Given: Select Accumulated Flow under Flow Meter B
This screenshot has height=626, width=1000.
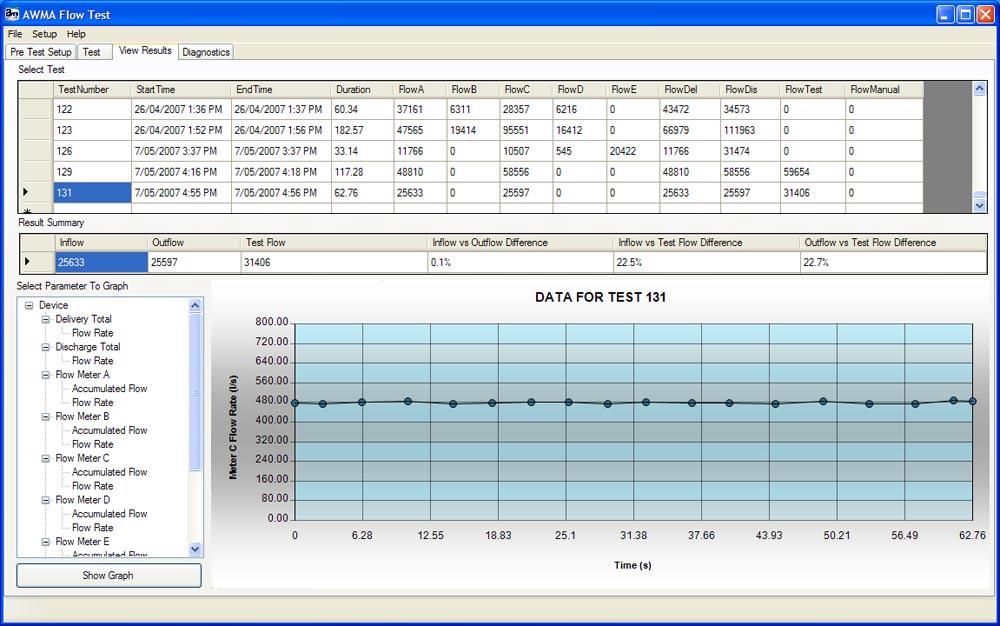Looking at the screenshot, I should click(110, 430).
